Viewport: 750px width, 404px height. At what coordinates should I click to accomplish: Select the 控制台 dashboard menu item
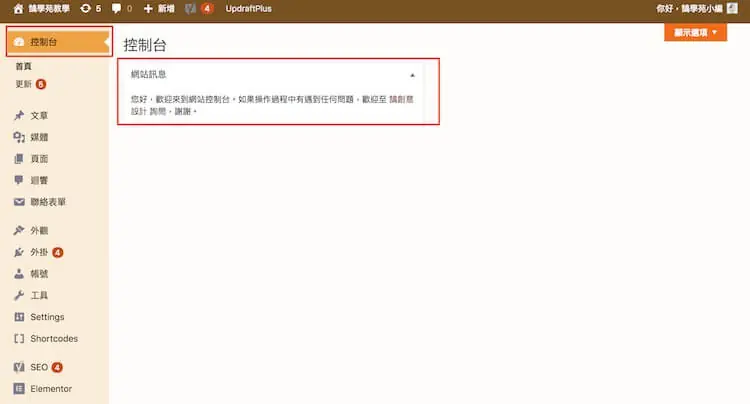59,42
